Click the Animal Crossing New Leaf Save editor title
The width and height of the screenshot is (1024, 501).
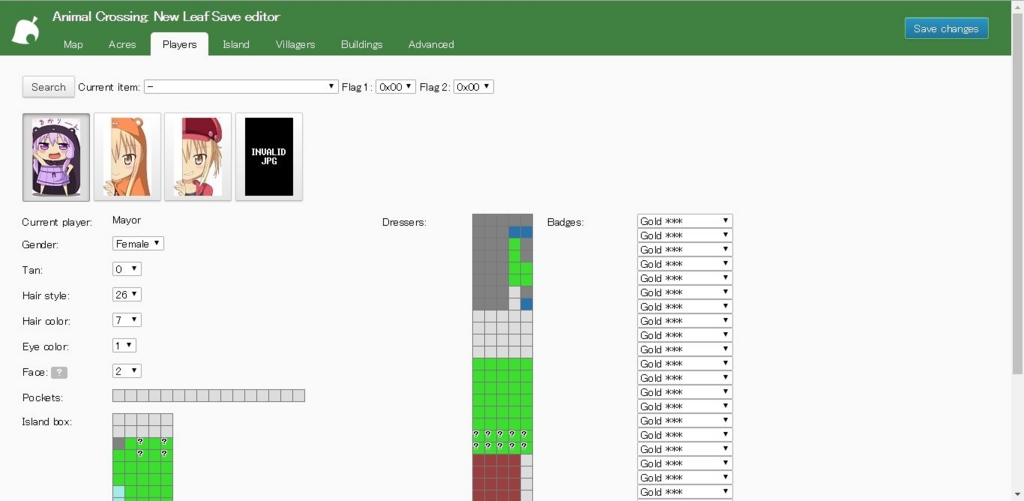pyautogui.click(x=166, y=16)
